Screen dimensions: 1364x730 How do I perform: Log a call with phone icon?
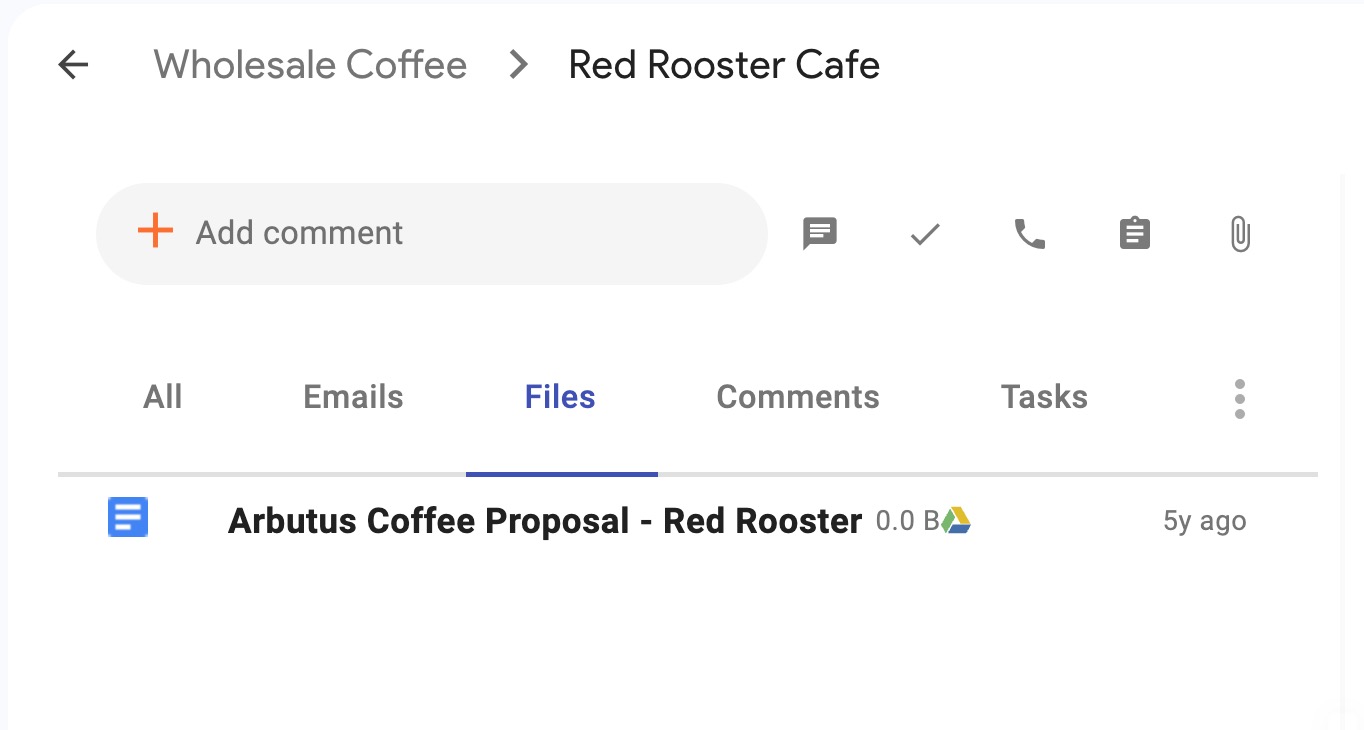(1030, 234)
